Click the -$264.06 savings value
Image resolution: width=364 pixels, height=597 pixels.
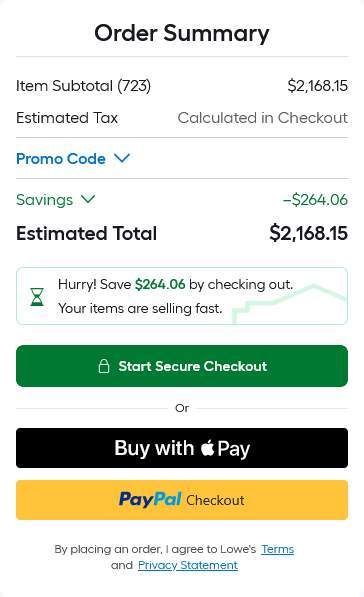tap(315, 200)
